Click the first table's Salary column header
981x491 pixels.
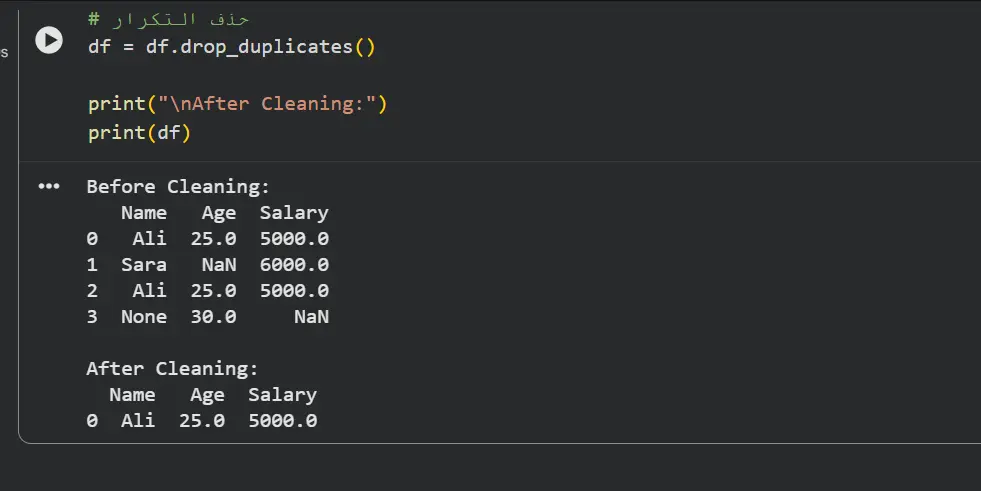(294, 213)
